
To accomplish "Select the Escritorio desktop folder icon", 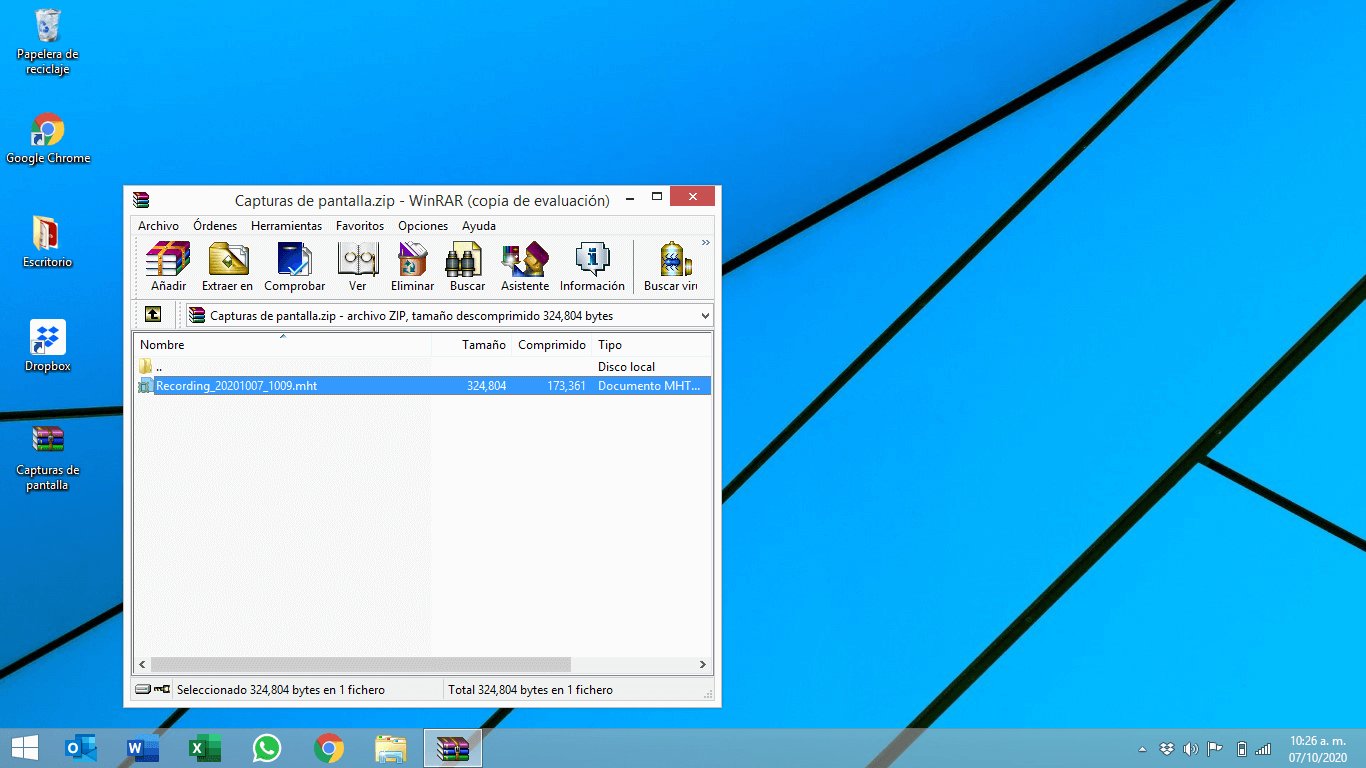I will 47,242.
